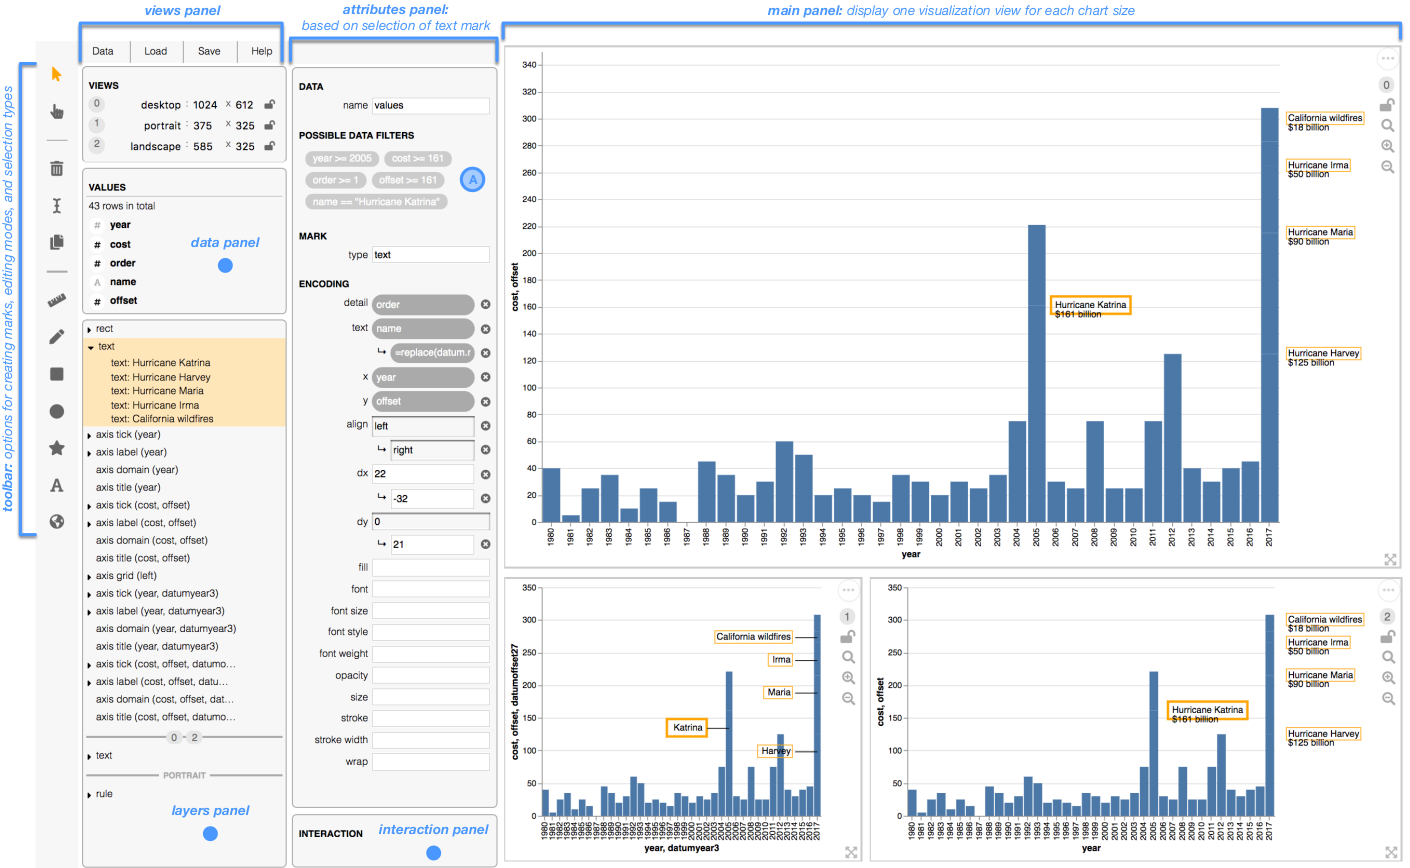The image size is (1410, 868).
Task: Select the text: California wildfires layer item
Action: 162,419
